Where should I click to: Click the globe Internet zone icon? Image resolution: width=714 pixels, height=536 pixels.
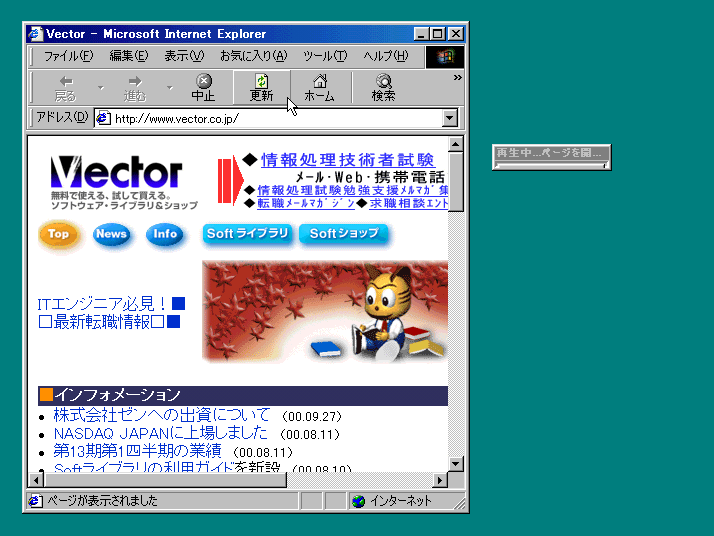359,501
